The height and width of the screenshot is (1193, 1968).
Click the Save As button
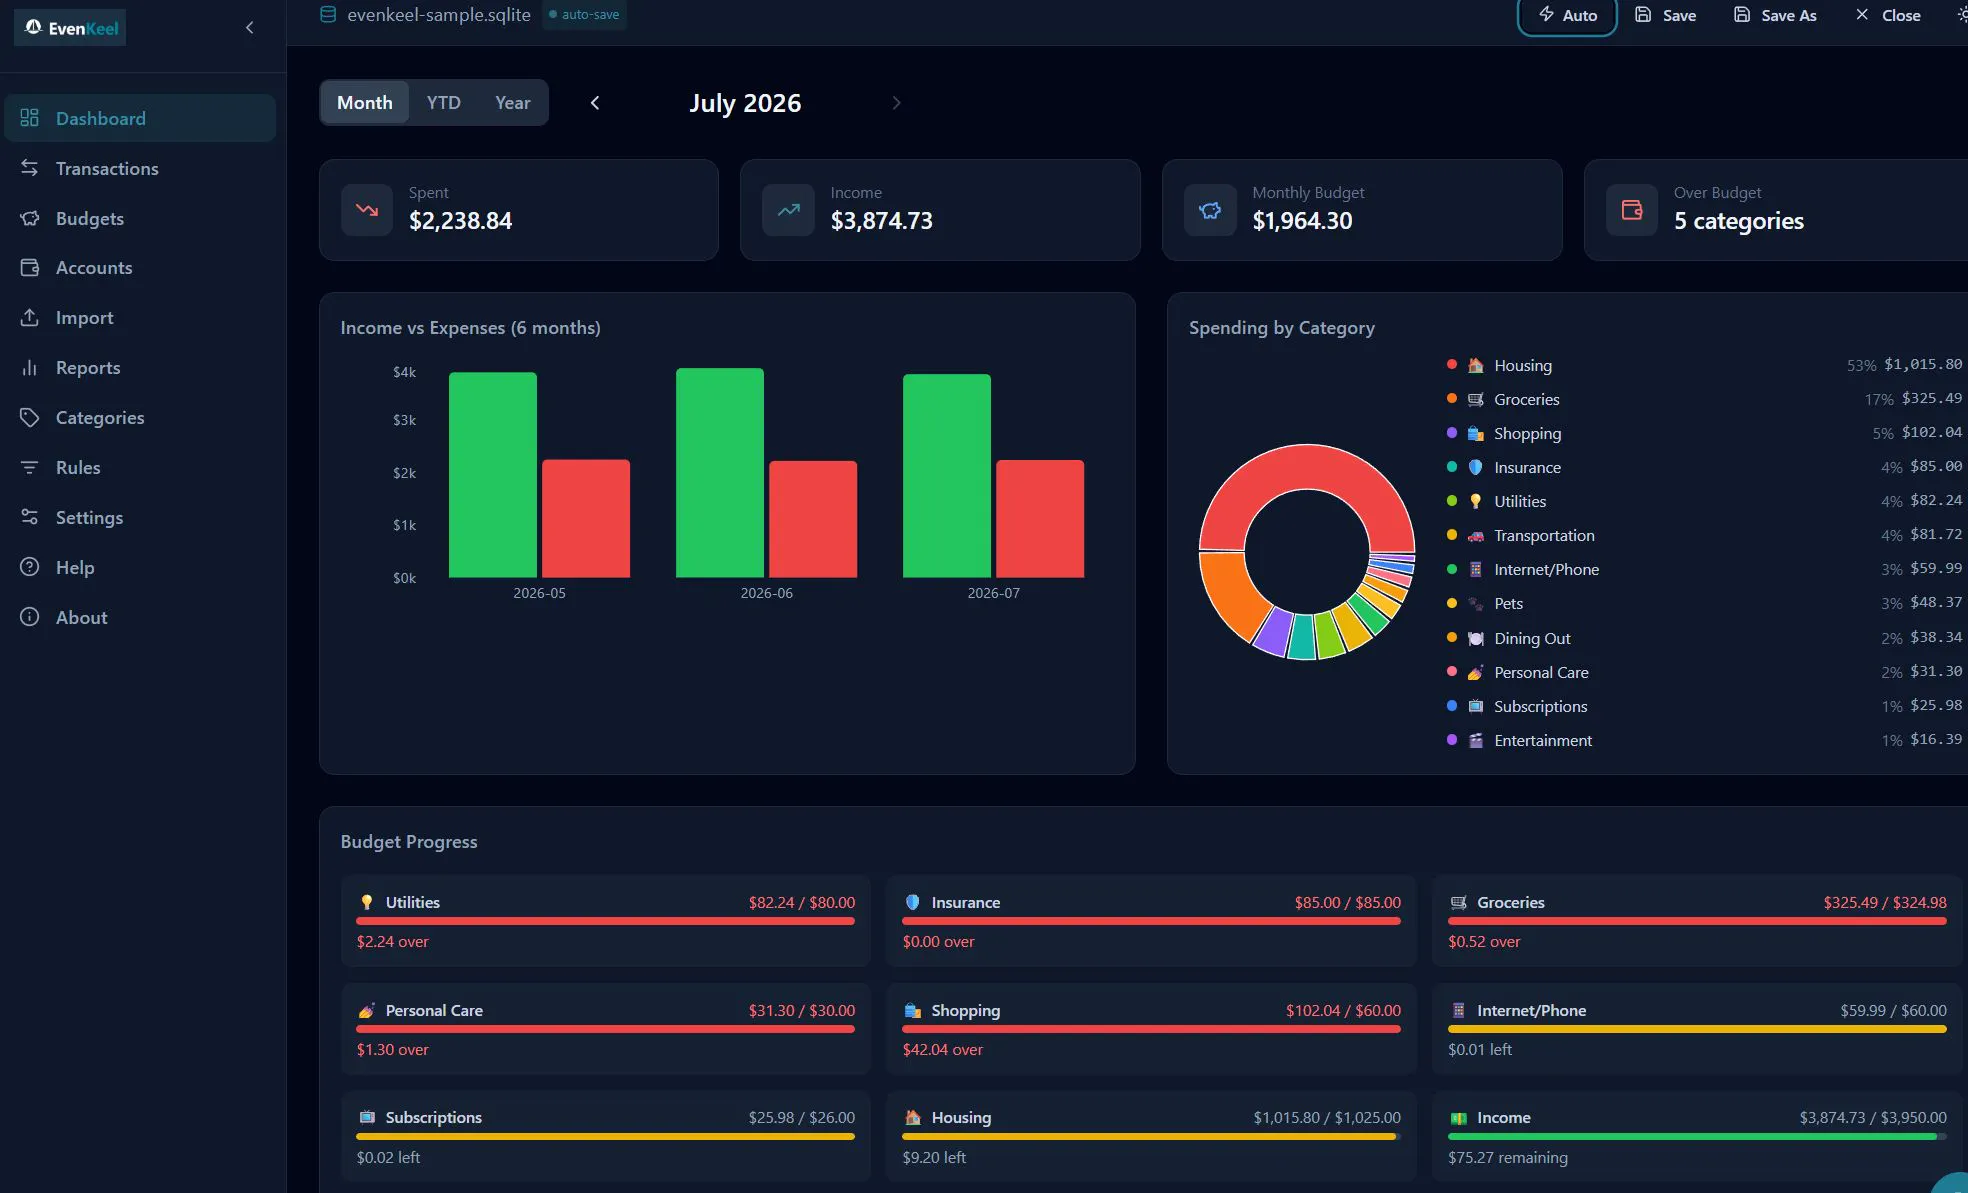tap(1775, 15)
